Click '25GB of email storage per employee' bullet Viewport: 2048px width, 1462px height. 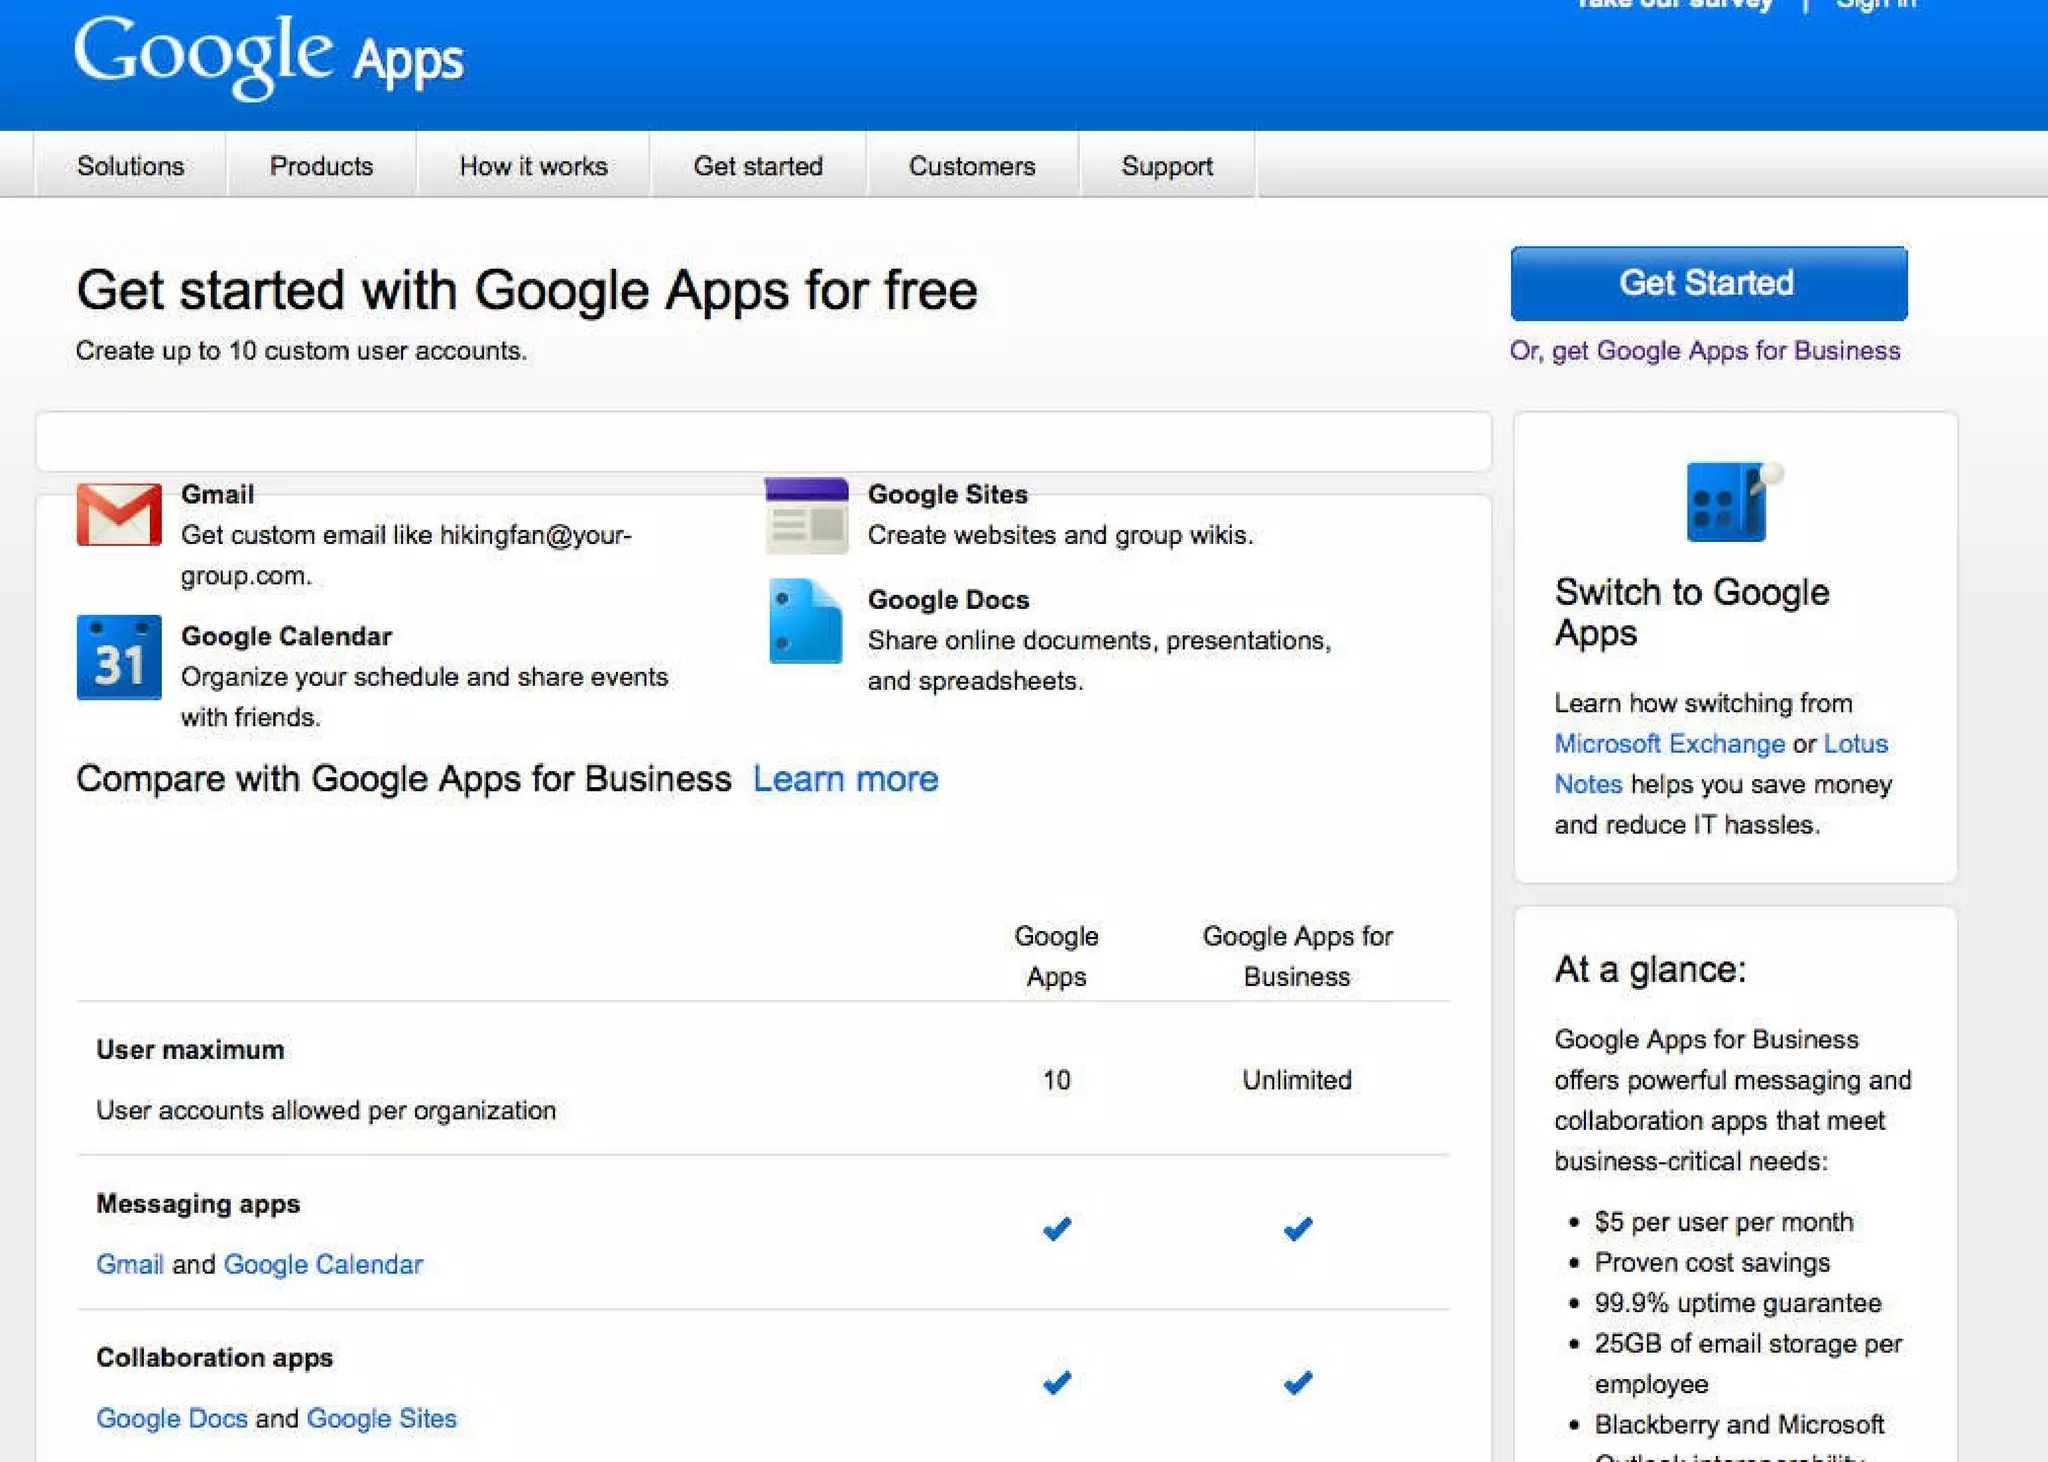pos(1748,1364)
